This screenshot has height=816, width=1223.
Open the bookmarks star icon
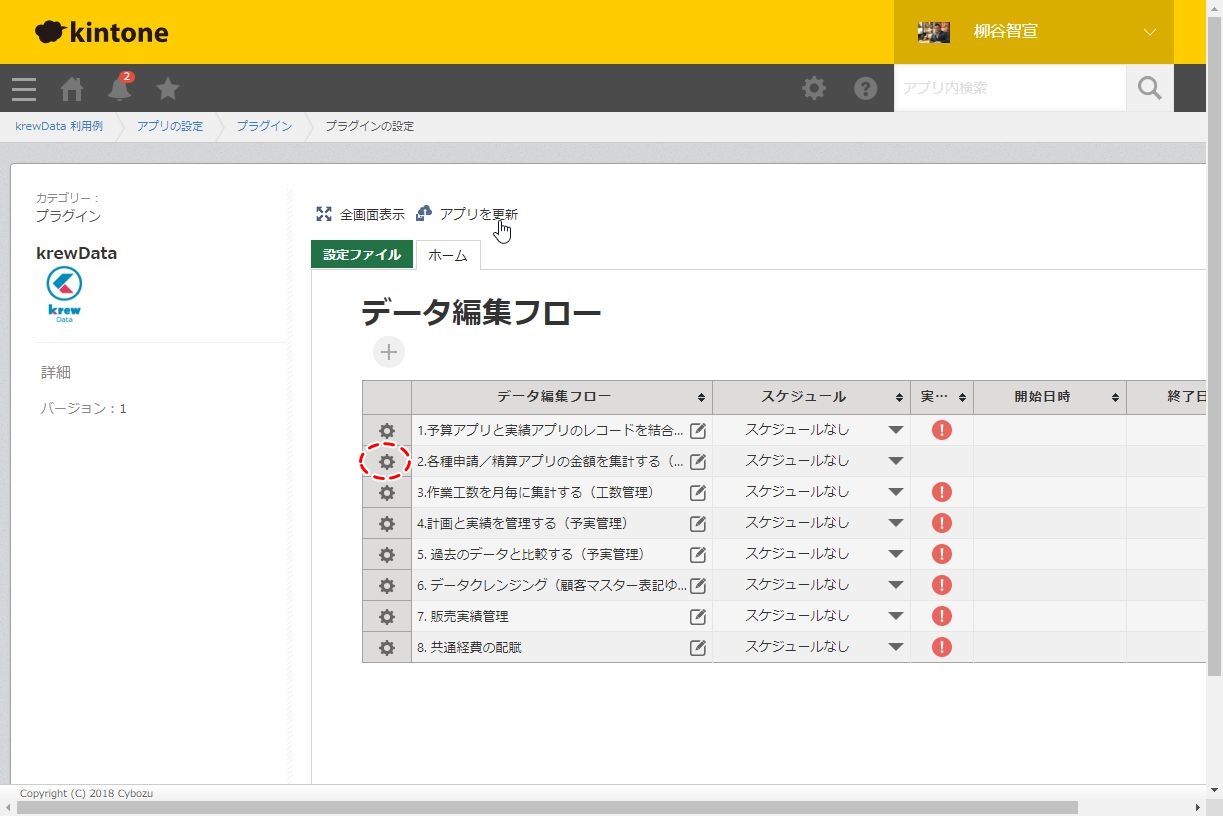tap(168, 89)
